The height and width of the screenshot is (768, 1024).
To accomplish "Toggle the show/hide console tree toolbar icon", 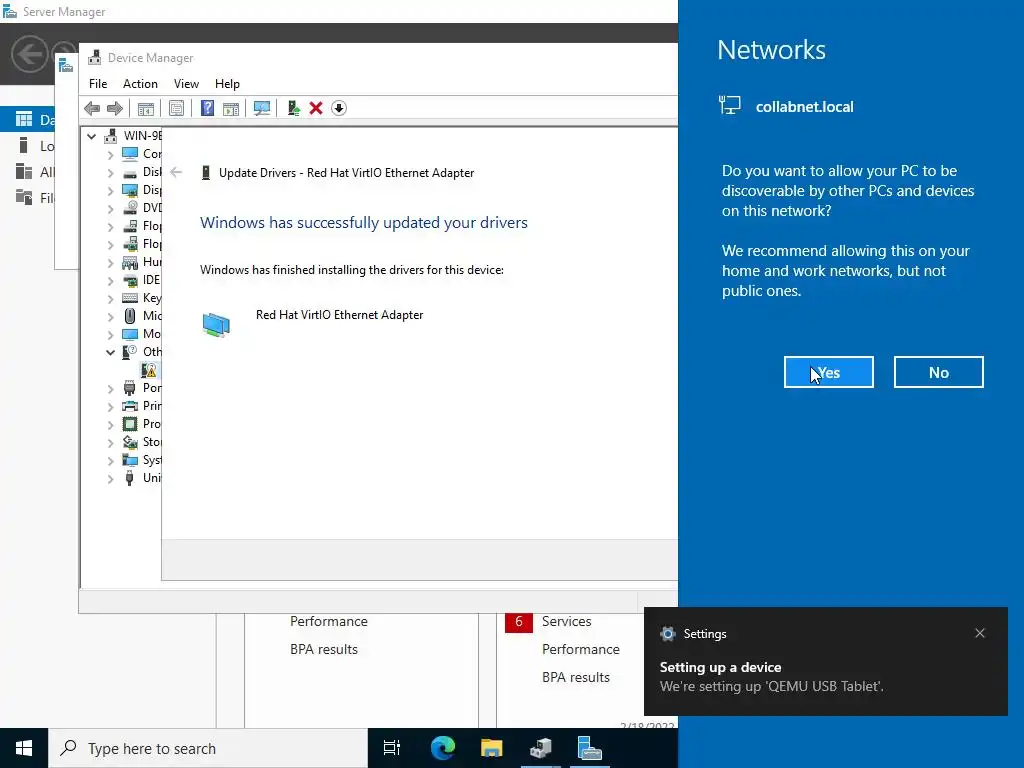I will pyautogui.click(x=146, y=108).
